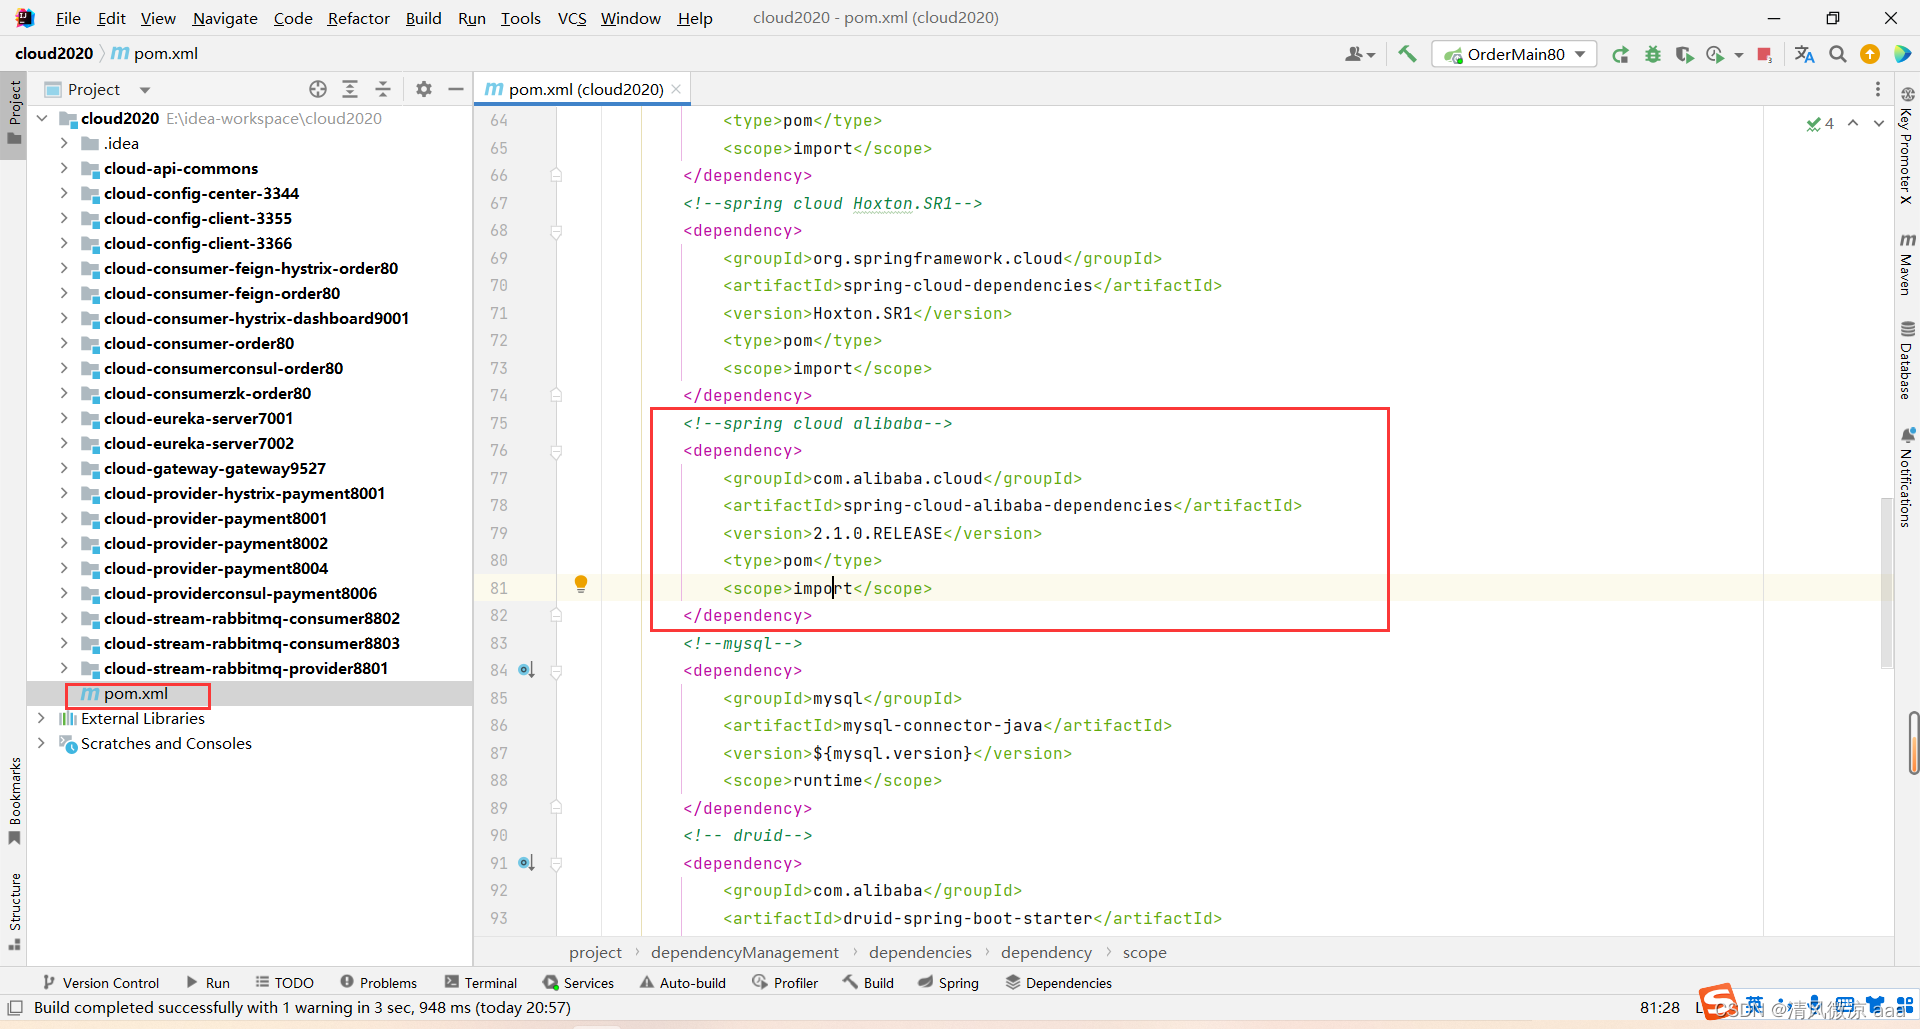This screenshot has height=1029, width=1920.
Task: Open the Maven tool window
Action: (x=1907, y=264)
